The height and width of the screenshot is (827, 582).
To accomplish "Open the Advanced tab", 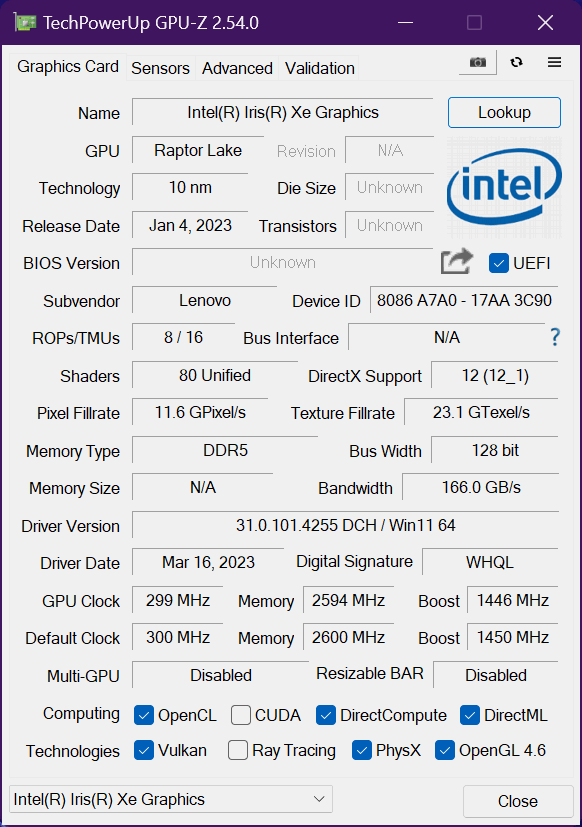I will click(x=237, y=68).
